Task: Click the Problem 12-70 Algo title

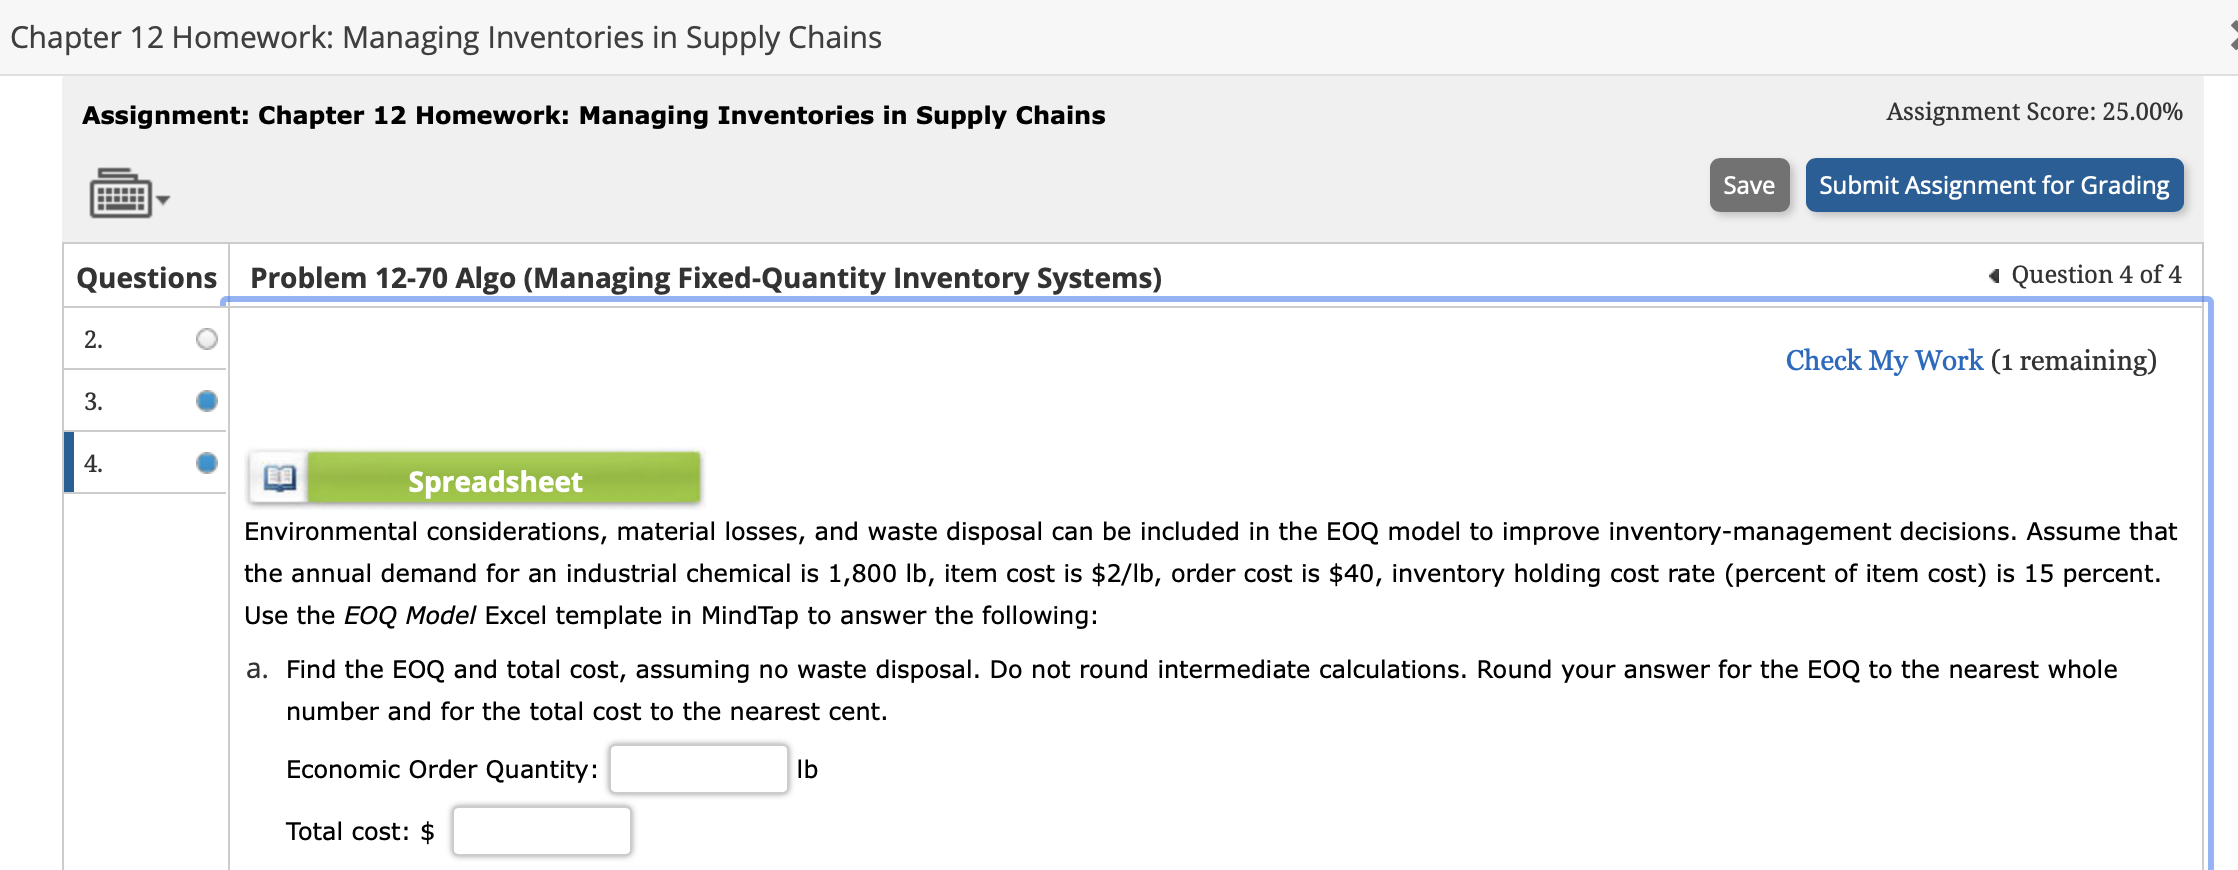Action: (x=705, y=277)
